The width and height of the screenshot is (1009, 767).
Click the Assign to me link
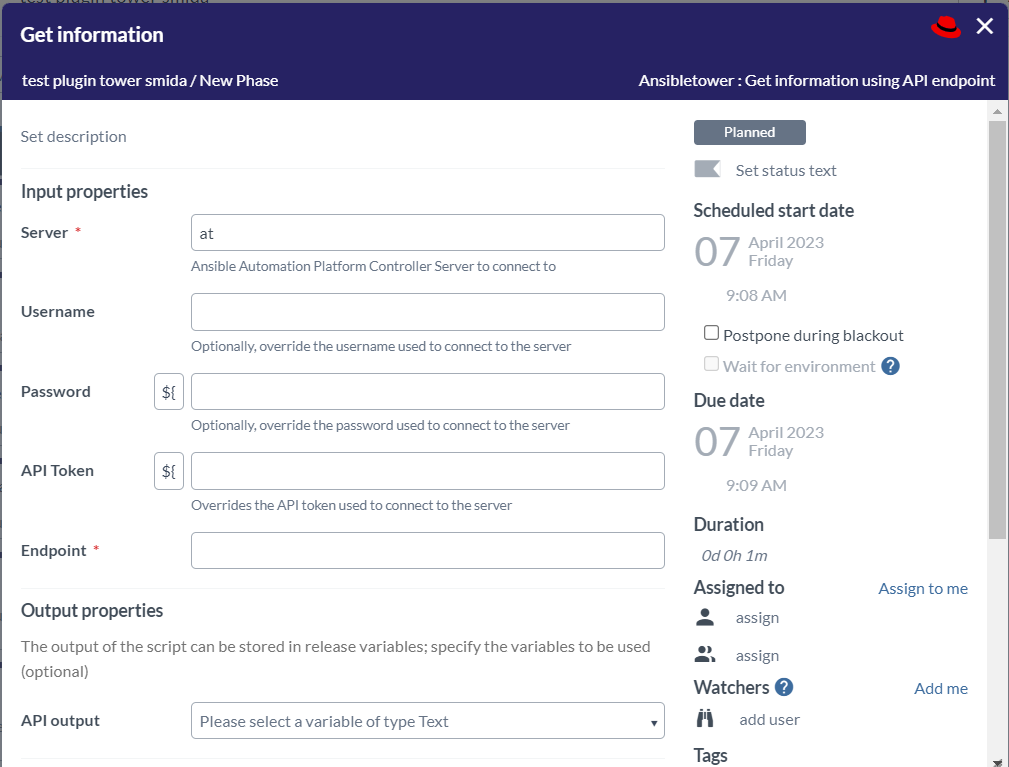922,588
